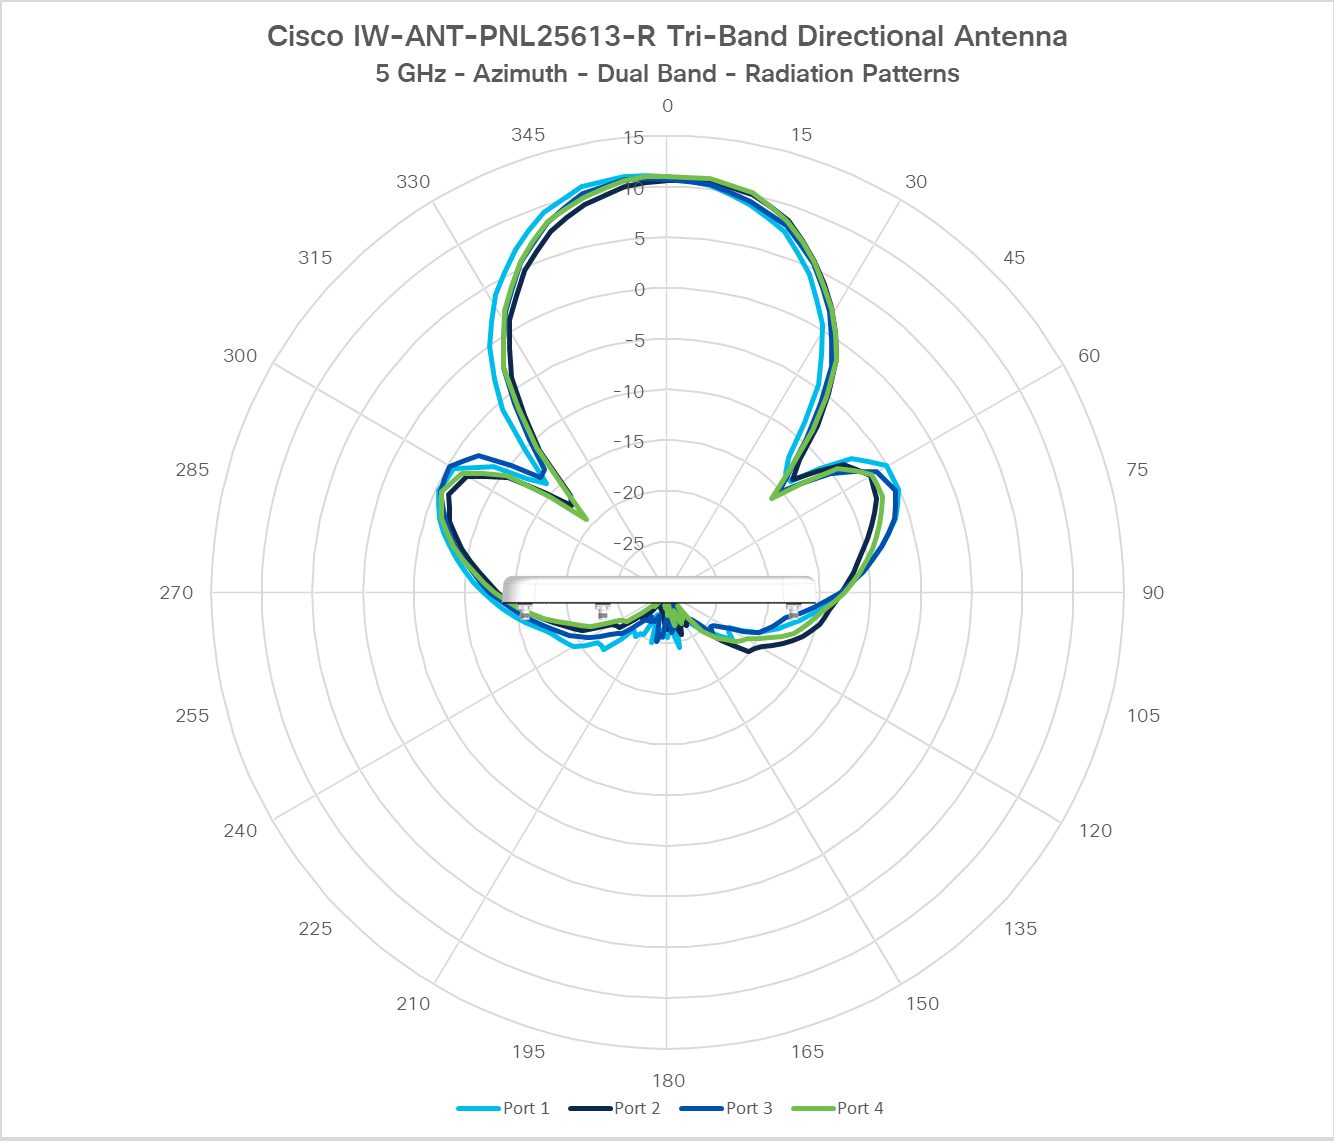Click the Port 3 blue legend line
1334x1141 pixels.
tap(701, 1109)
